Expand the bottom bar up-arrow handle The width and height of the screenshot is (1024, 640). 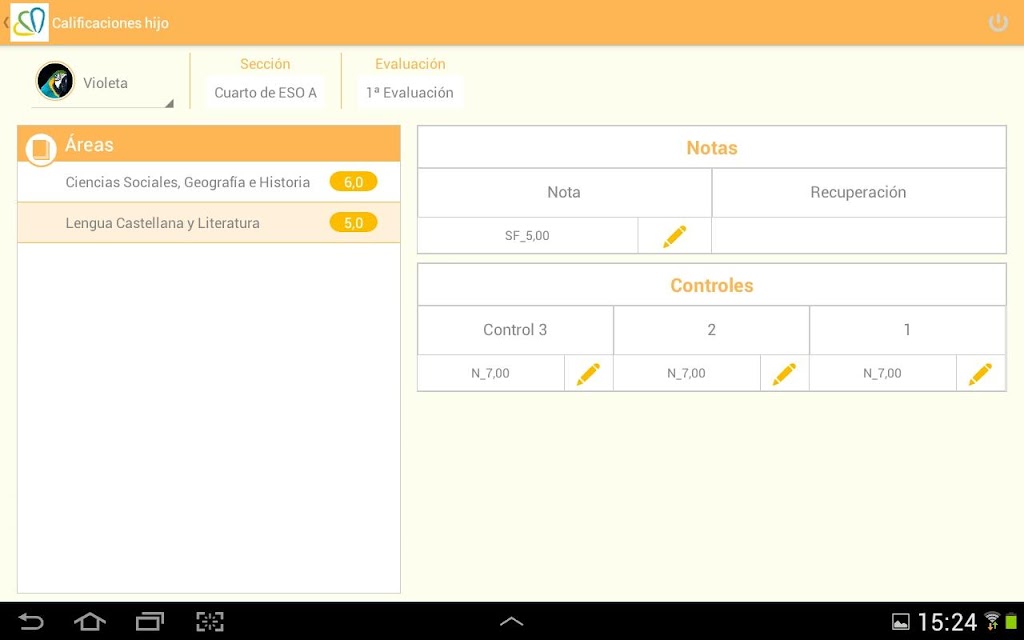tap(511, 622)
